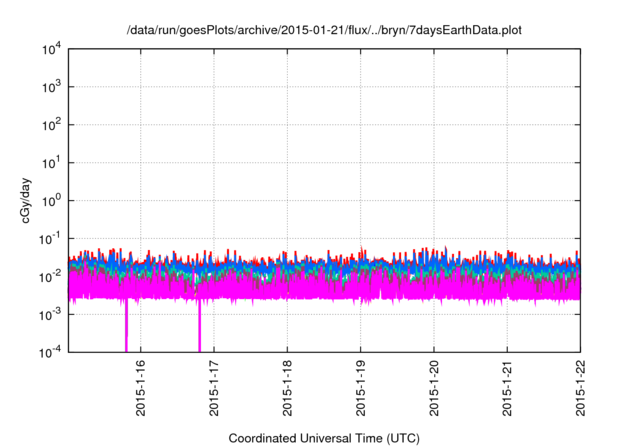Click the 2015-1-22 date tick label
Screen dimensions: 640x448
point(580,388)
